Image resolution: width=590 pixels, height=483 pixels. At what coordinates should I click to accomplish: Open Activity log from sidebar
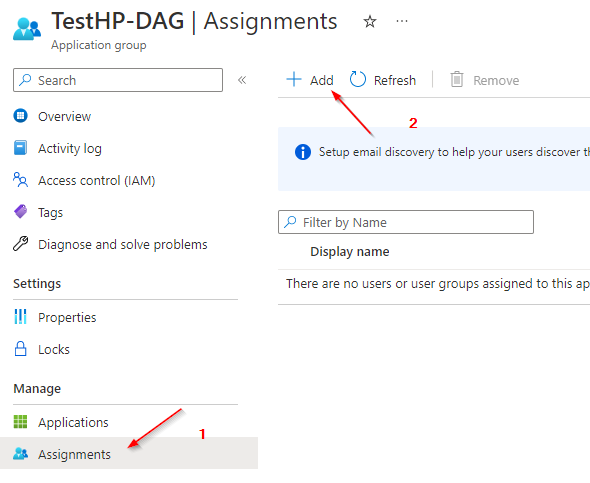(x=70, y=149)
